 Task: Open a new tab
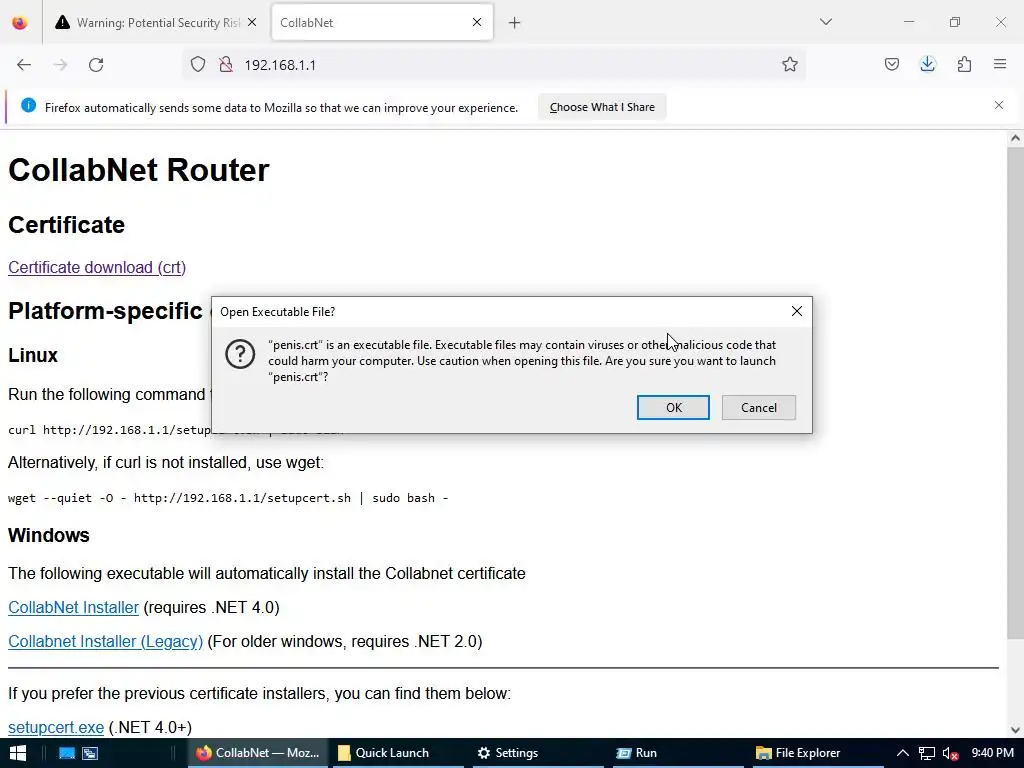(x=515, y=23)
